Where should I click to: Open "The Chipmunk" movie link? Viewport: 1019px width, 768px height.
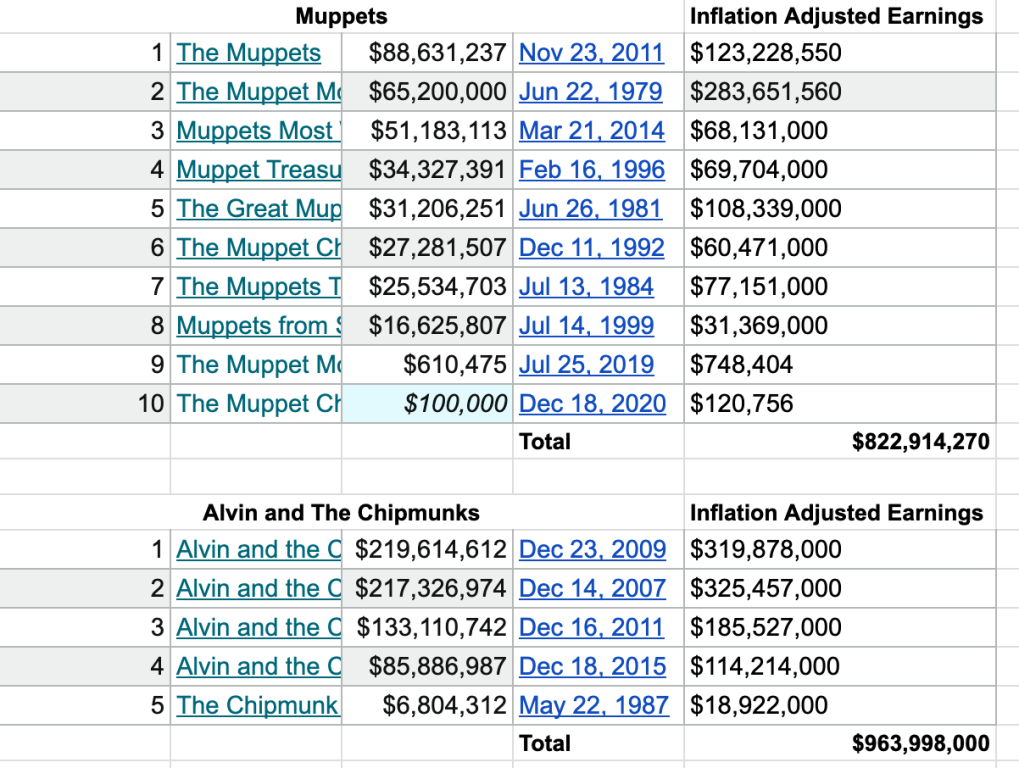coord(257,706)
